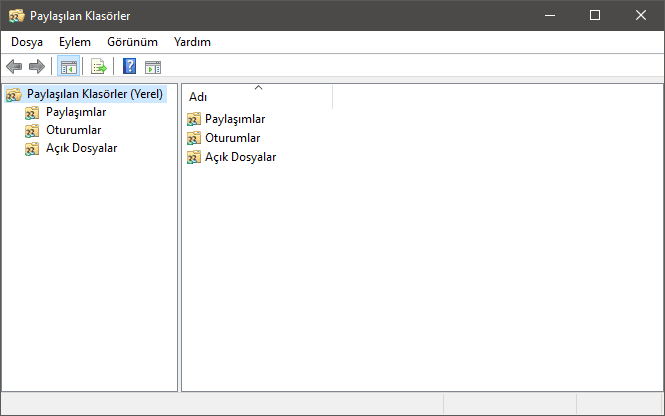The image size is (665, 416).
Task: Go forward with the right arrow toolbar icon
Action: 37,67
